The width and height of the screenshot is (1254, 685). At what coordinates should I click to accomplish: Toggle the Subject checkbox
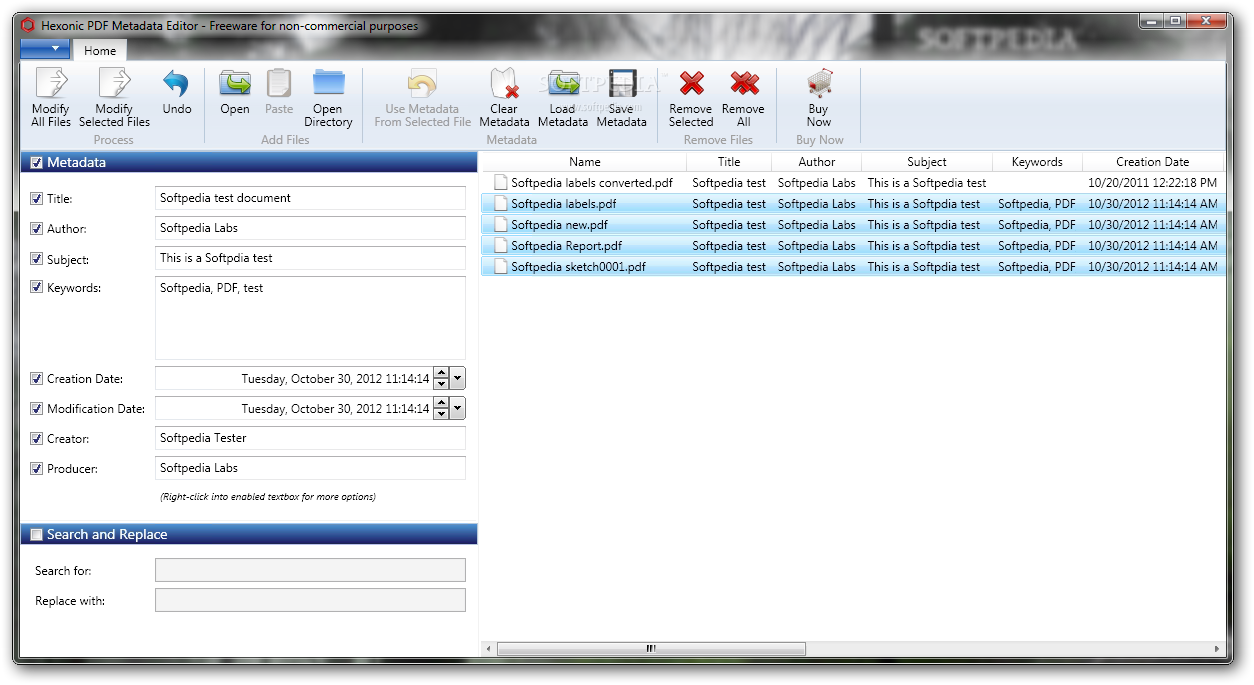(37, 259)
